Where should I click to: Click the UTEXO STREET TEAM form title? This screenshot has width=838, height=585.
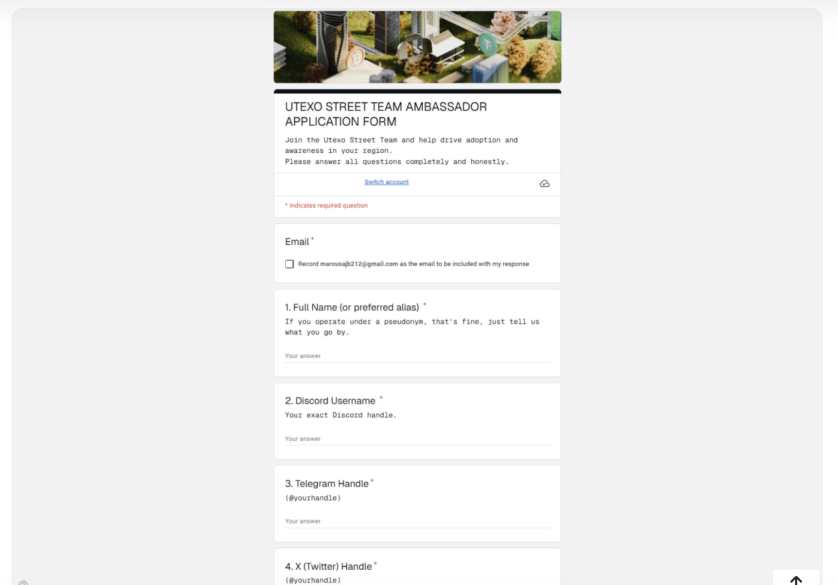[384, 113]
